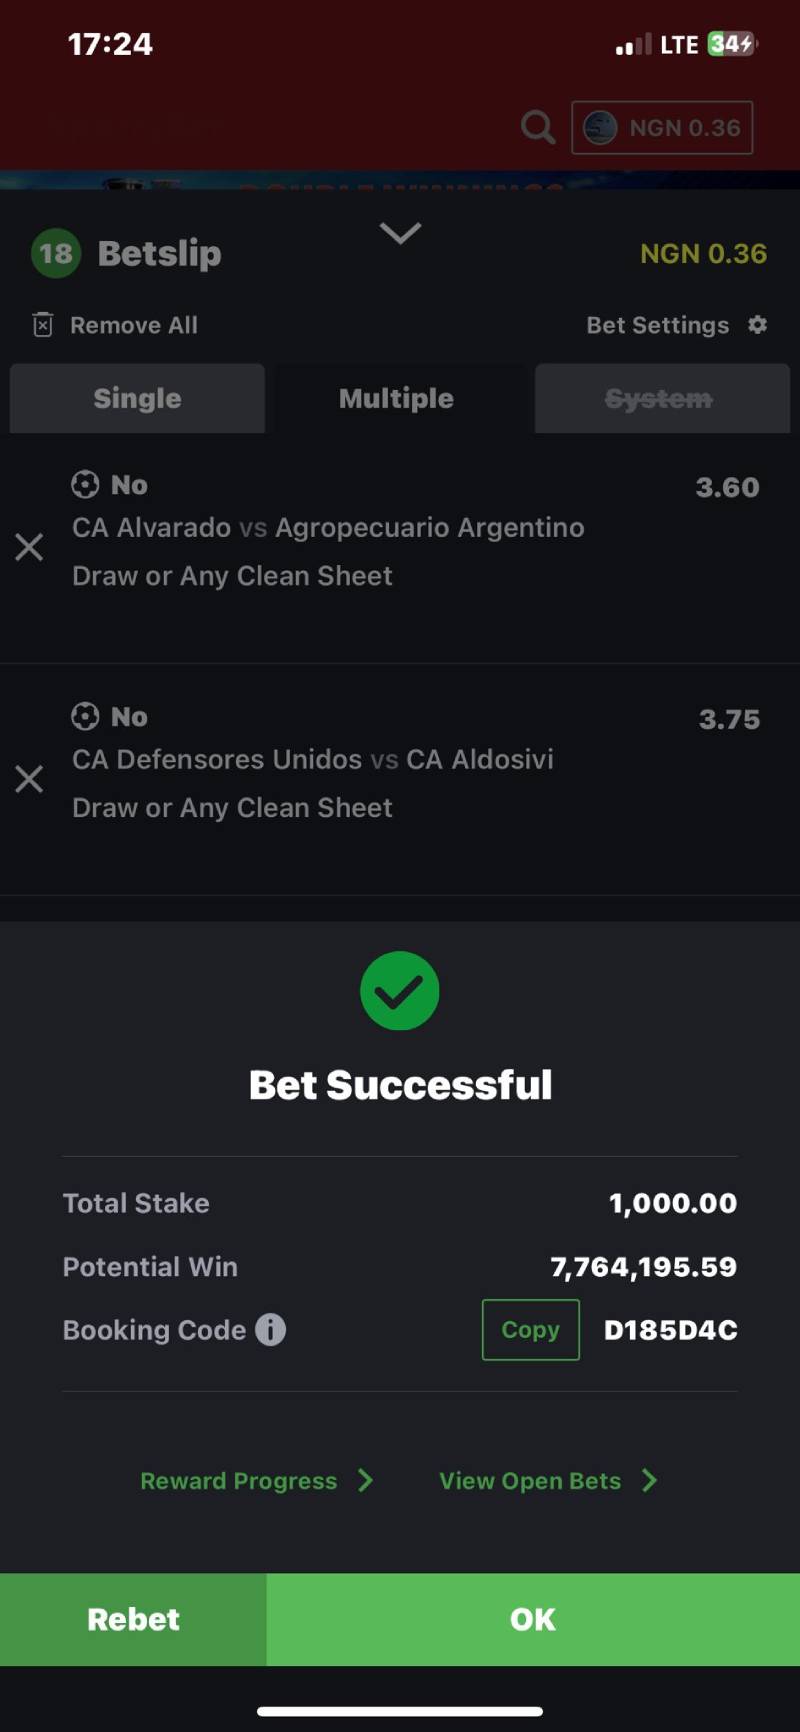Select the Multiple tab
Viewport: 800px width, 1732px height.
(x=396, y=398)
